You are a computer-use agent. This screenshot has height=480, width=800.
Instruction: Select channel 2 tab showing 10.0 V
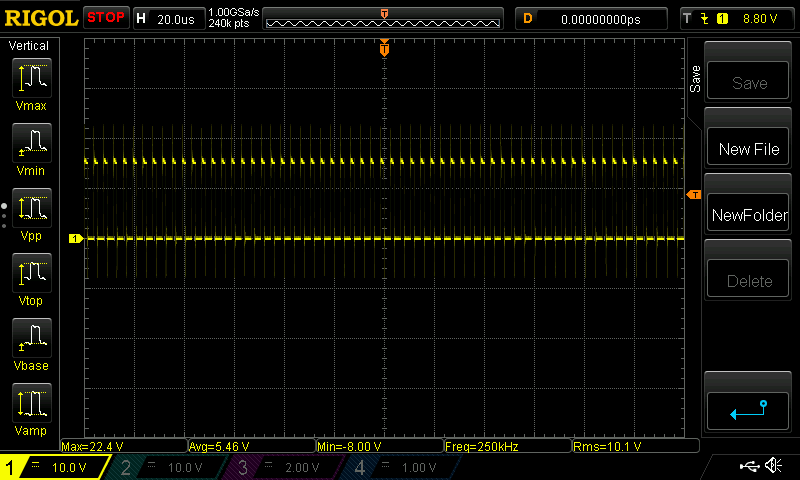tap(164, 467)
